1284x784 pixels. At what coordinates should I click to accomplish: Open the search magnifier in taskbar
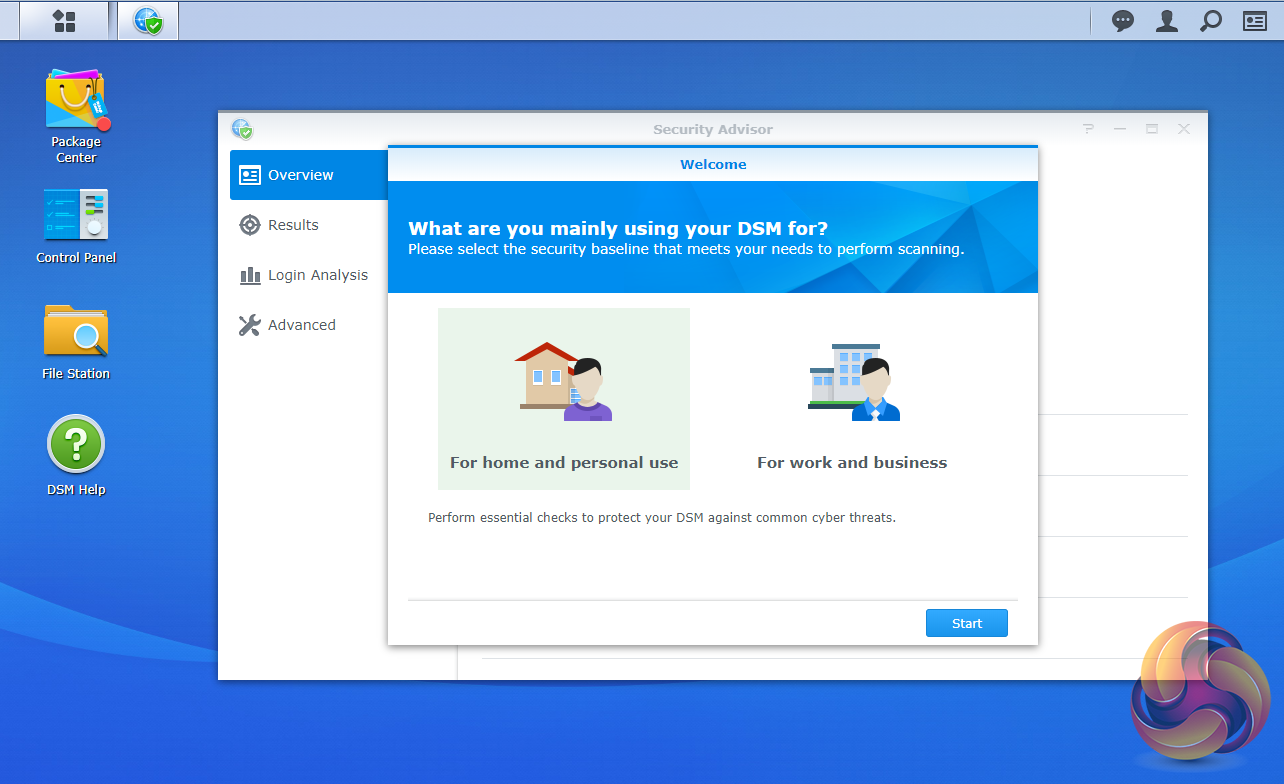pyautogui.click(x=1211, y=21)
